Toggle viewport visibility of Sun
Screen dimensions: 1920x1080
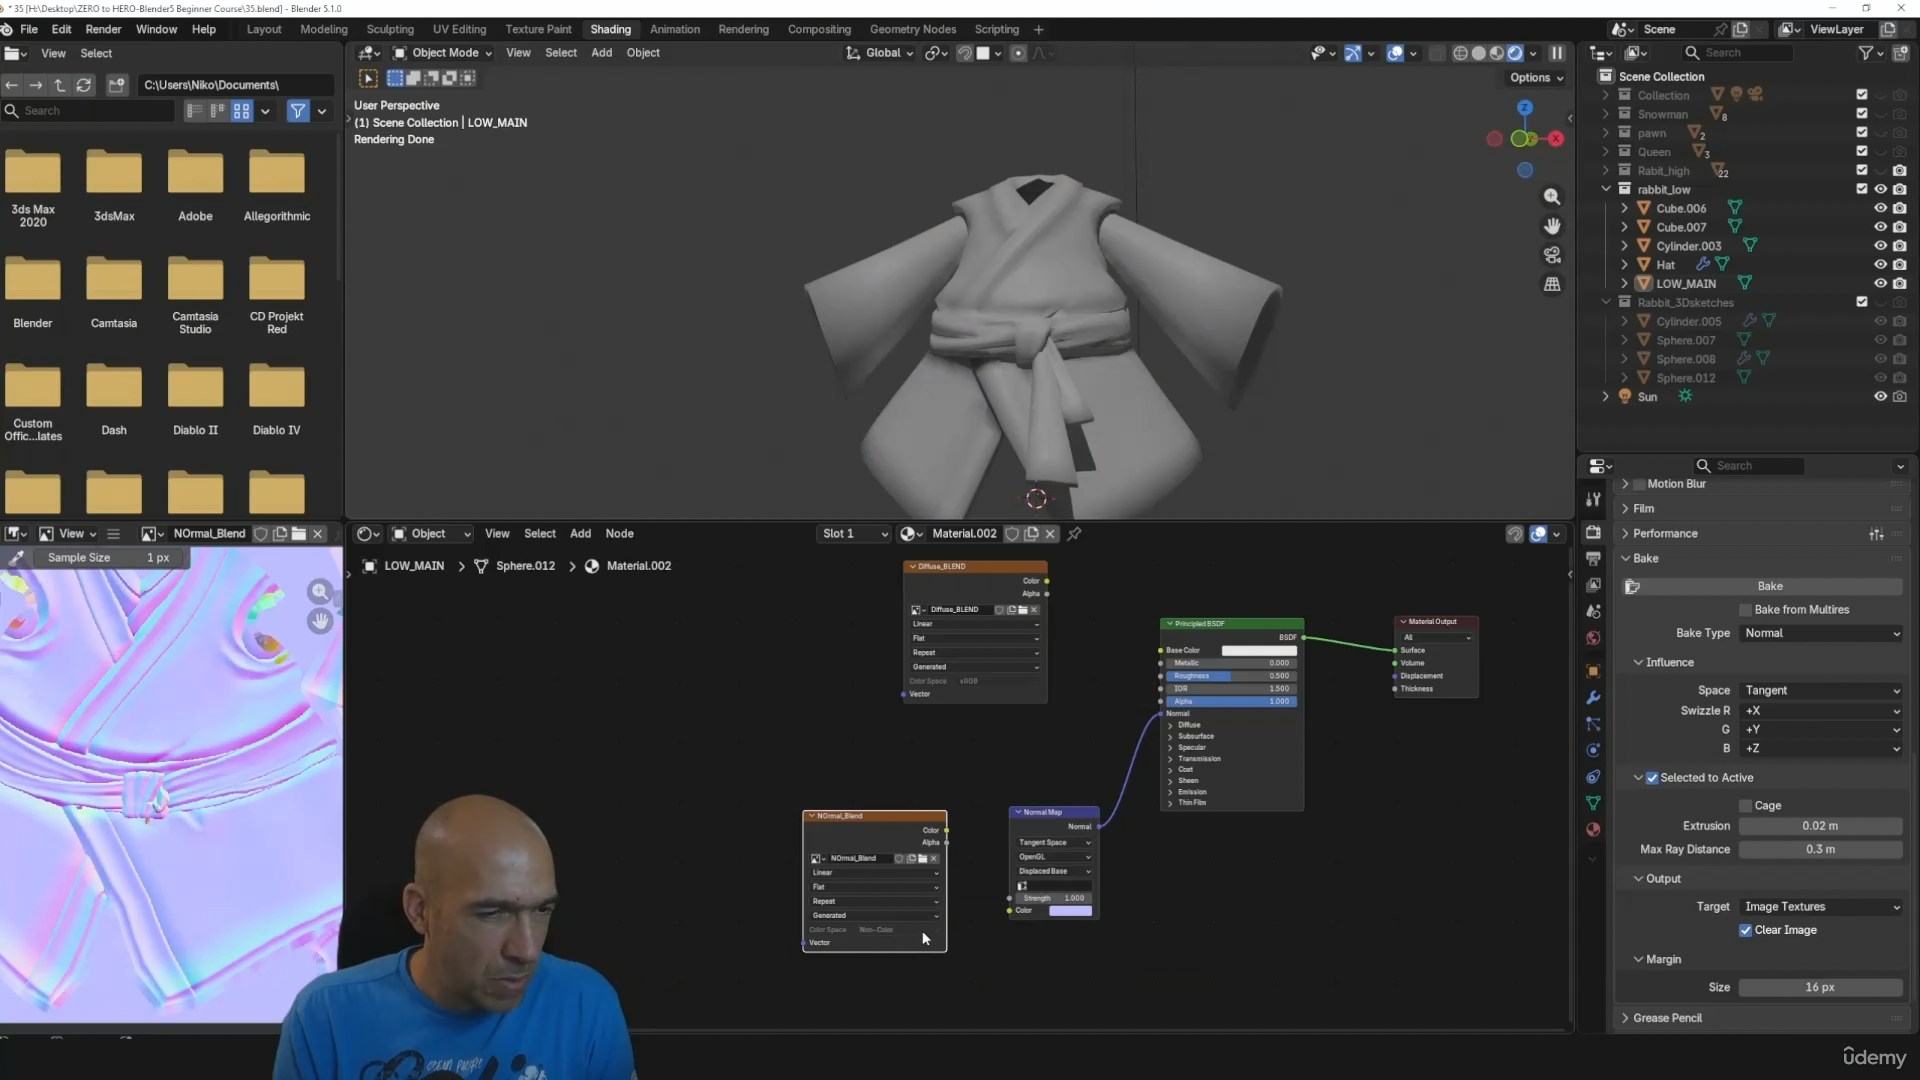(x=1880, y=397)
